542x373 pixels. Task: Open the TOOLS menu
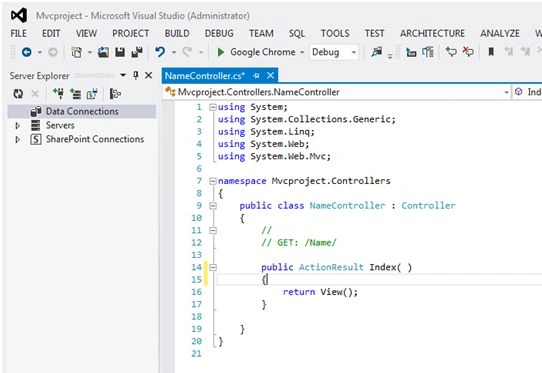335,33
